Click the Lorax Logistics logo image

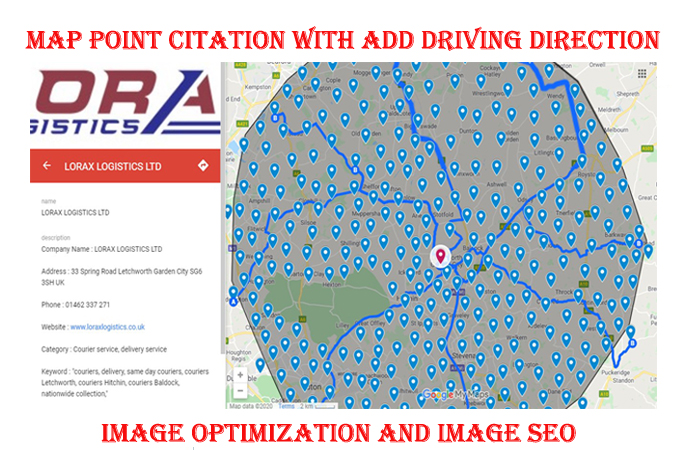126,102
